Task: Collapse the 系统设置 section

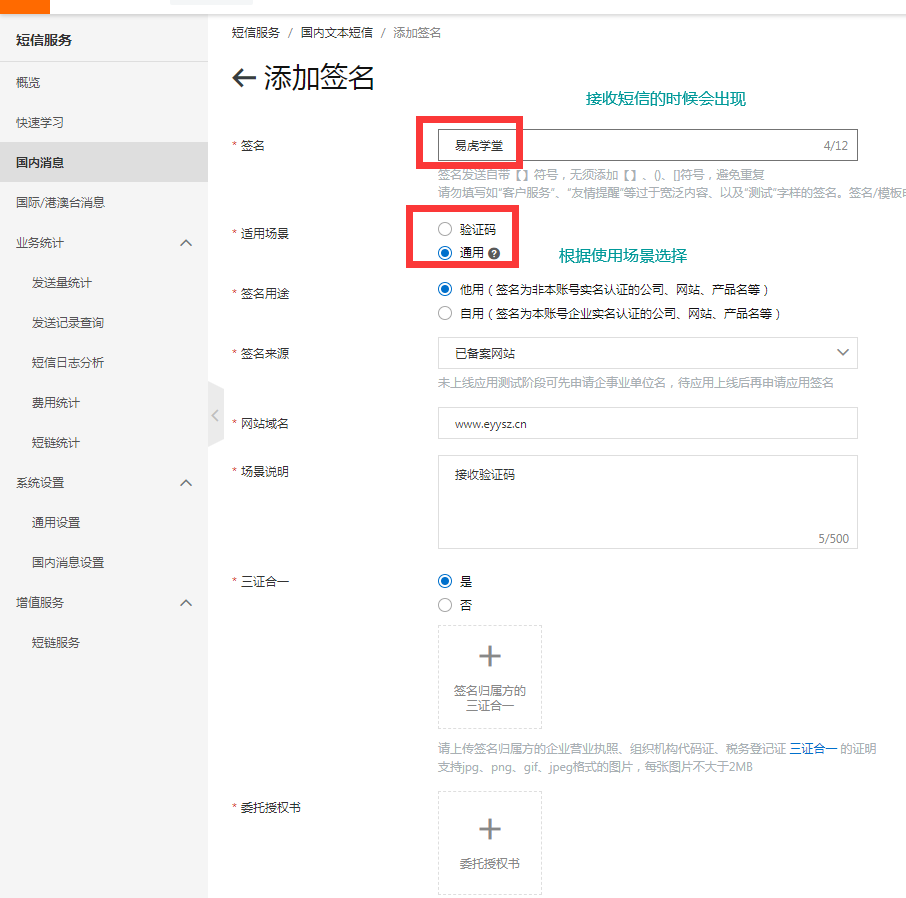Action: coord(186,482)
